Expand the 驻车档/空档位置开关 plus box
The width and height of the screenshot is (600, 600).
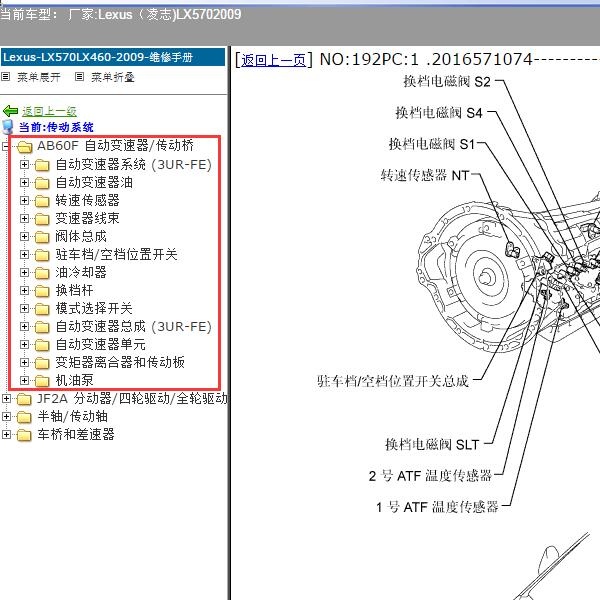[x=24, y=254]
